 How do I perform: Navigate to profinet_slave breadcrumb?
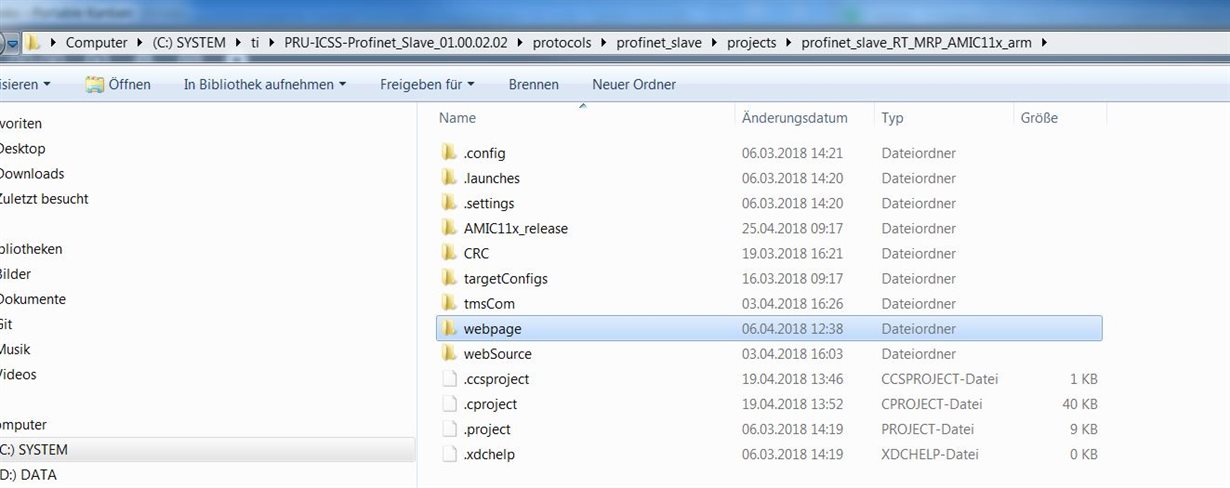tap(660, 43)
